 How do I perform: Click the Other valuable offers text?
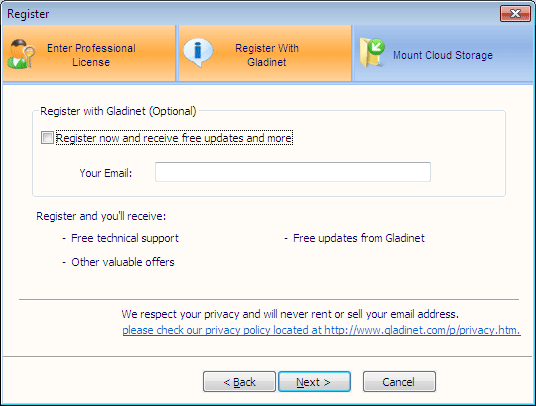coord(123,262)
